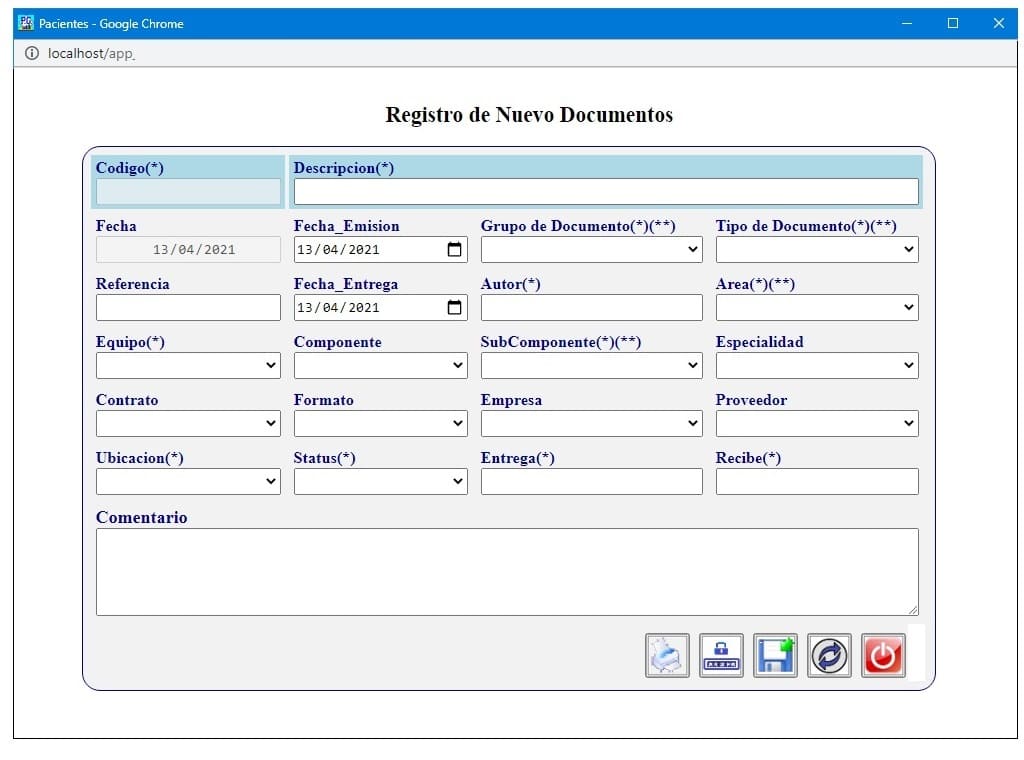Click inside the Comentario text area
1024x760 pixels.
[507, 572]
